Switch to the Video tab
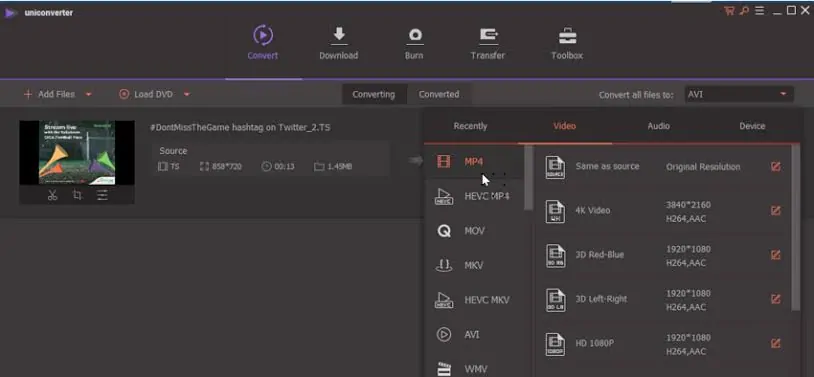Viewport: 814px width, 377px height. (564, 126)
